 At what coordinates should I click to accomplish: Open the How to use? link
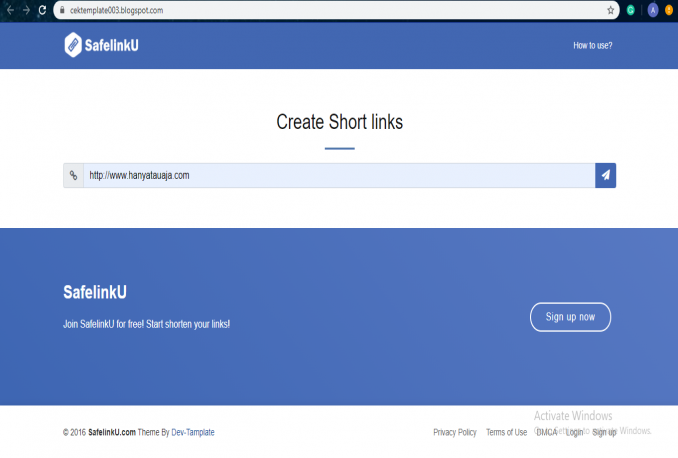pos(592,45)
